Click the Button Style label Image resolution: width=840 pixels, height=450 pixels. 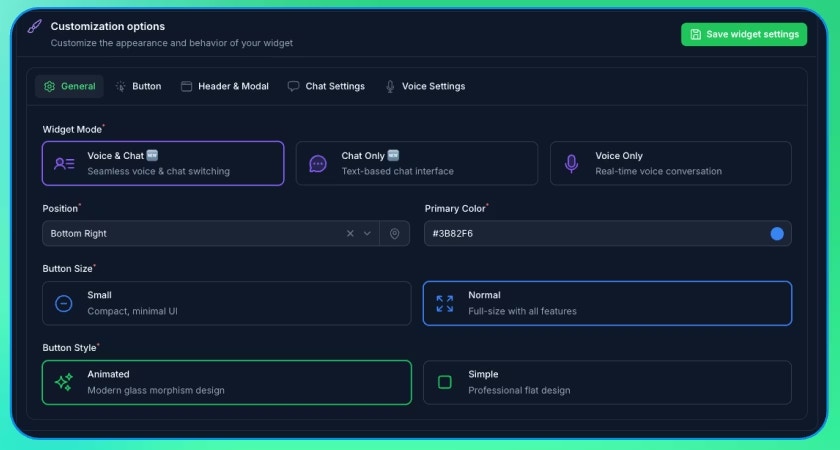pyautogui.click(x=70, y=348)
